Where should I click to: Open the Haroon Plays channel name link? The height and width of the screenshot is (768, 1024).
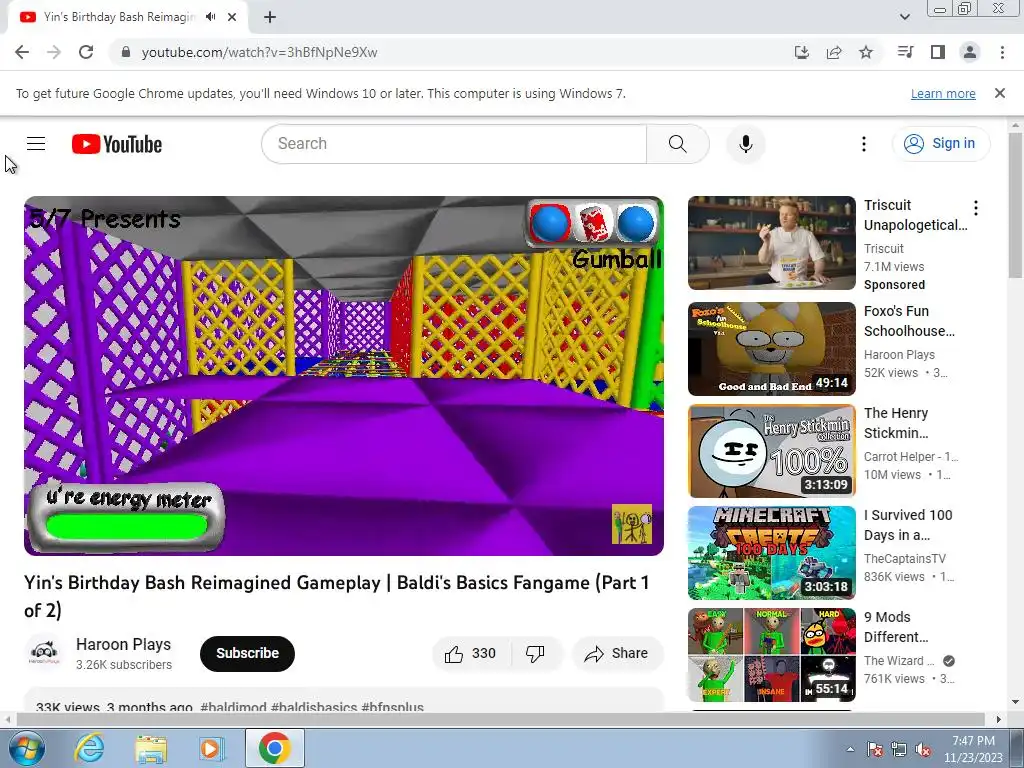click(x=123, y=644)
